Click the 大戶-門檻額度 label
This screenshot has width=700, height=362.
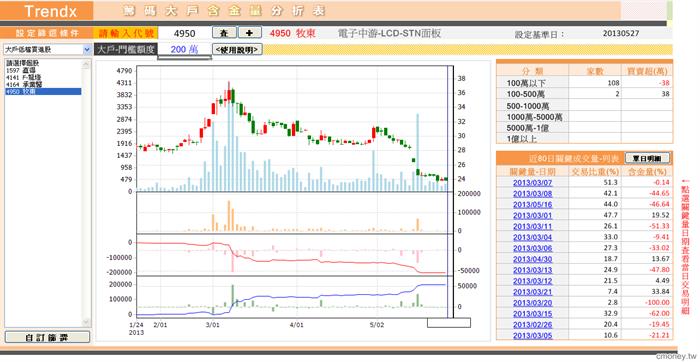(x=125, y=50)
